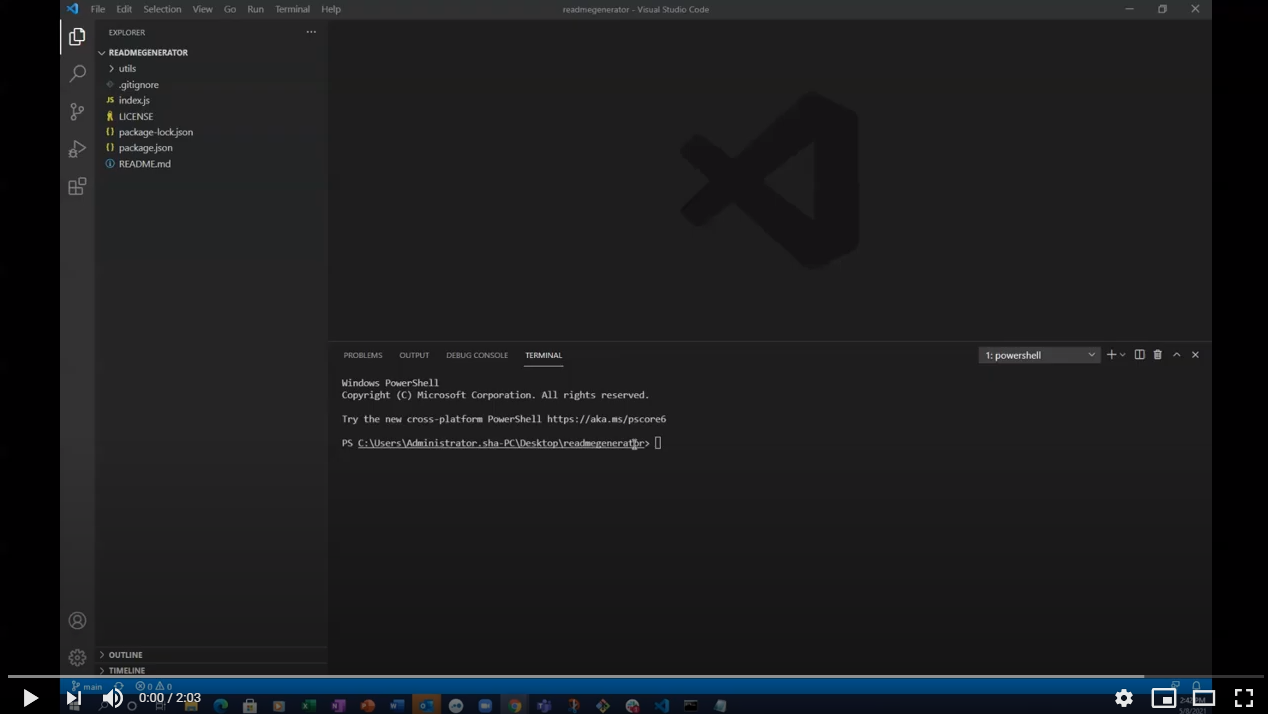Image resolution: width=1268 pixels, height=714 pixels.
Task: Open the launch profile arrow beside new terminal
Action: 1123,355
